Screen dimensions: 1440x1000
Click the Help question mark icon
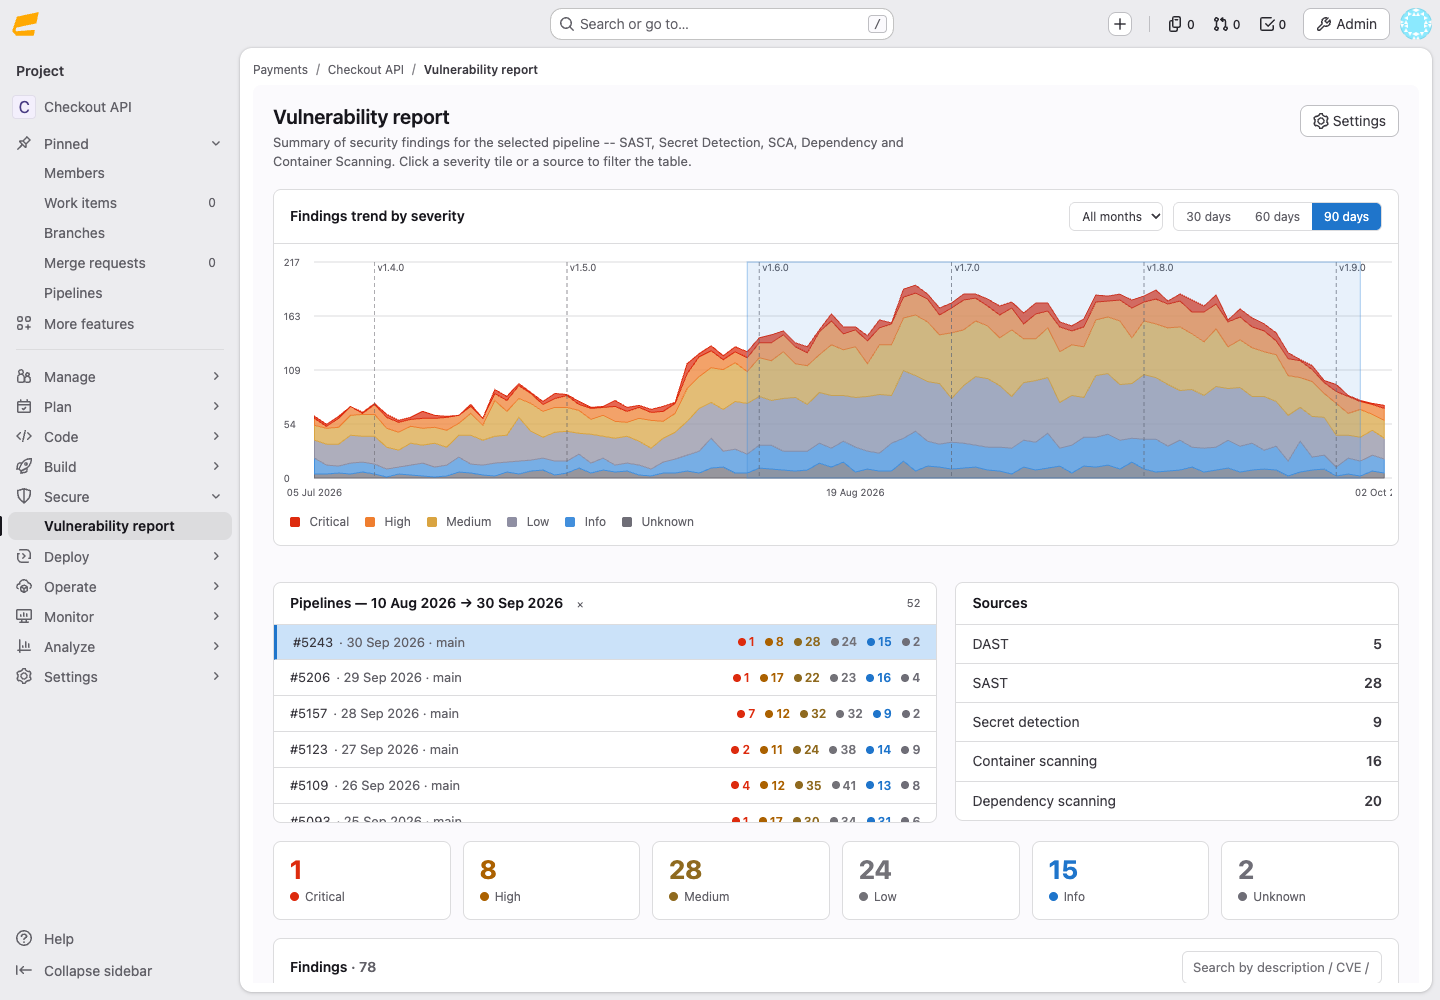[x=24, y=939]
